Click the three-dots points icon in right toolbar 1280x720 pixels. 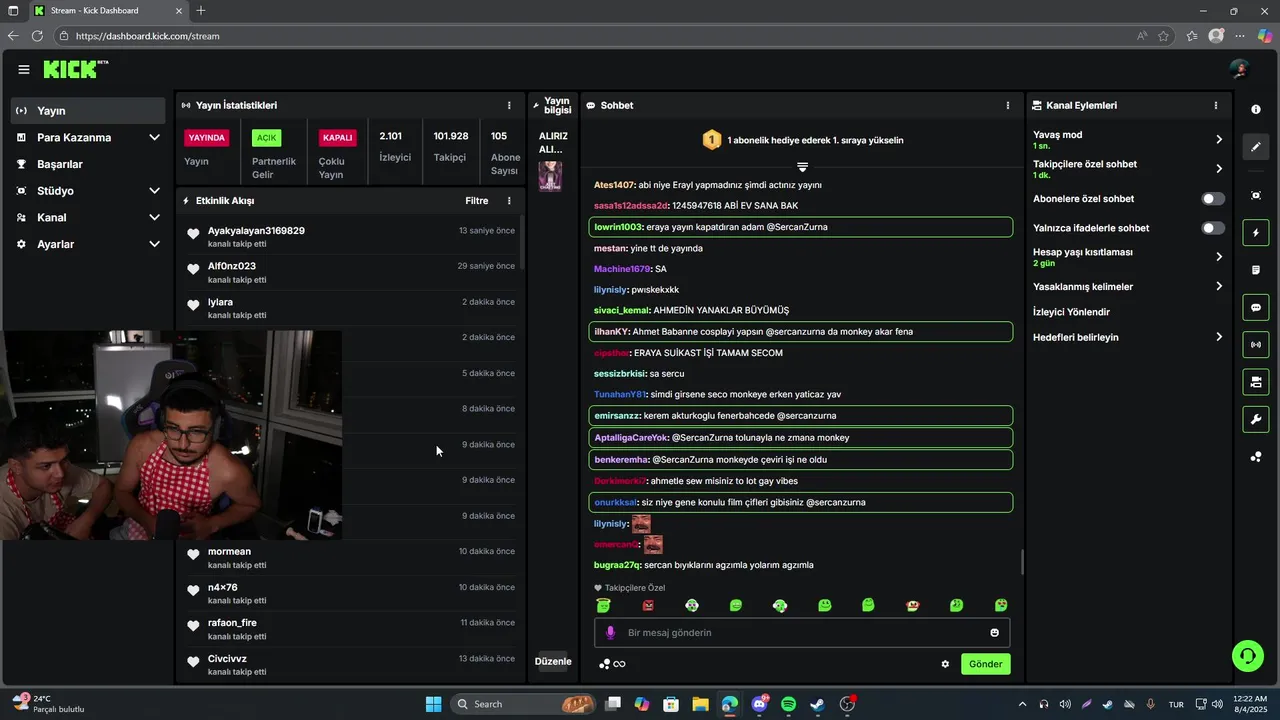(x=1256, y=457)
